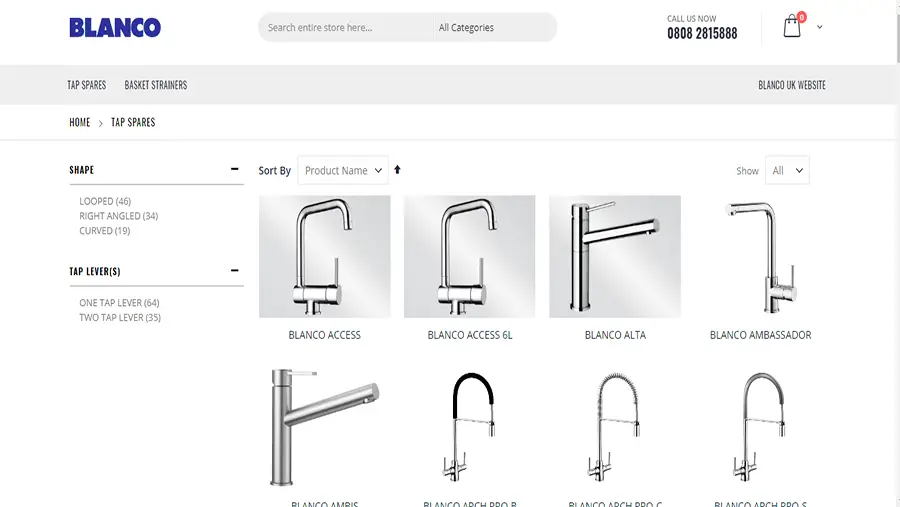Image resolution: width=900 pixels, height=507 pixels.
Task: Go to Home breadcrumb link
Action: (x=80, y=122)
